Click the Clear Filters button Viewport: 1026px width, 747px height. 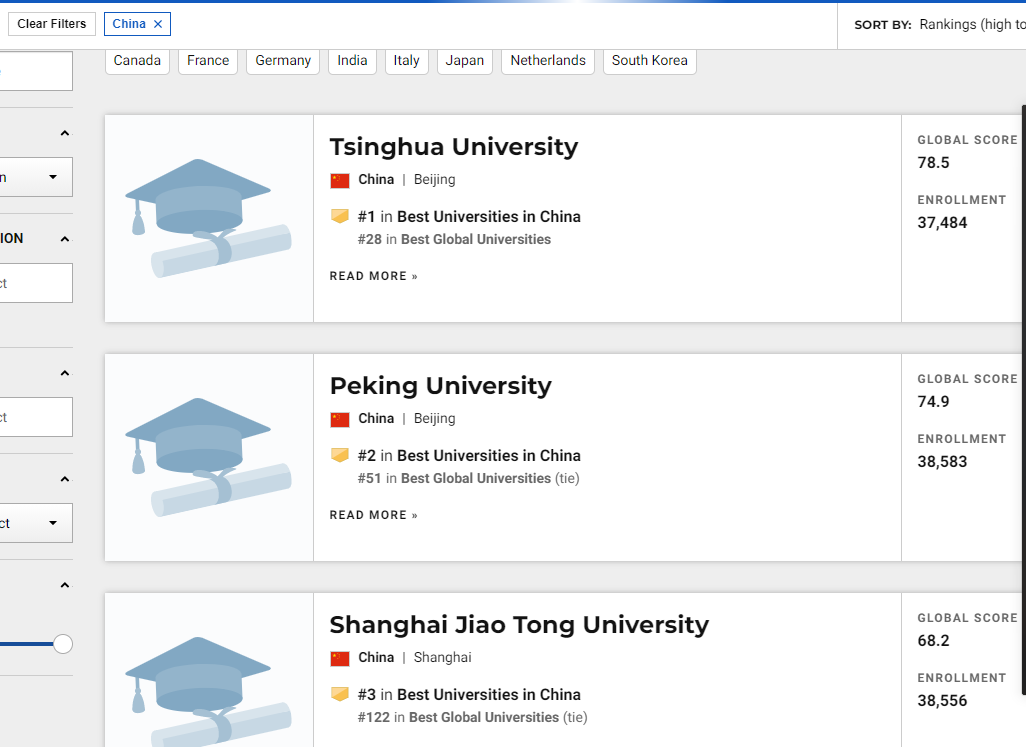click(51, 23)
